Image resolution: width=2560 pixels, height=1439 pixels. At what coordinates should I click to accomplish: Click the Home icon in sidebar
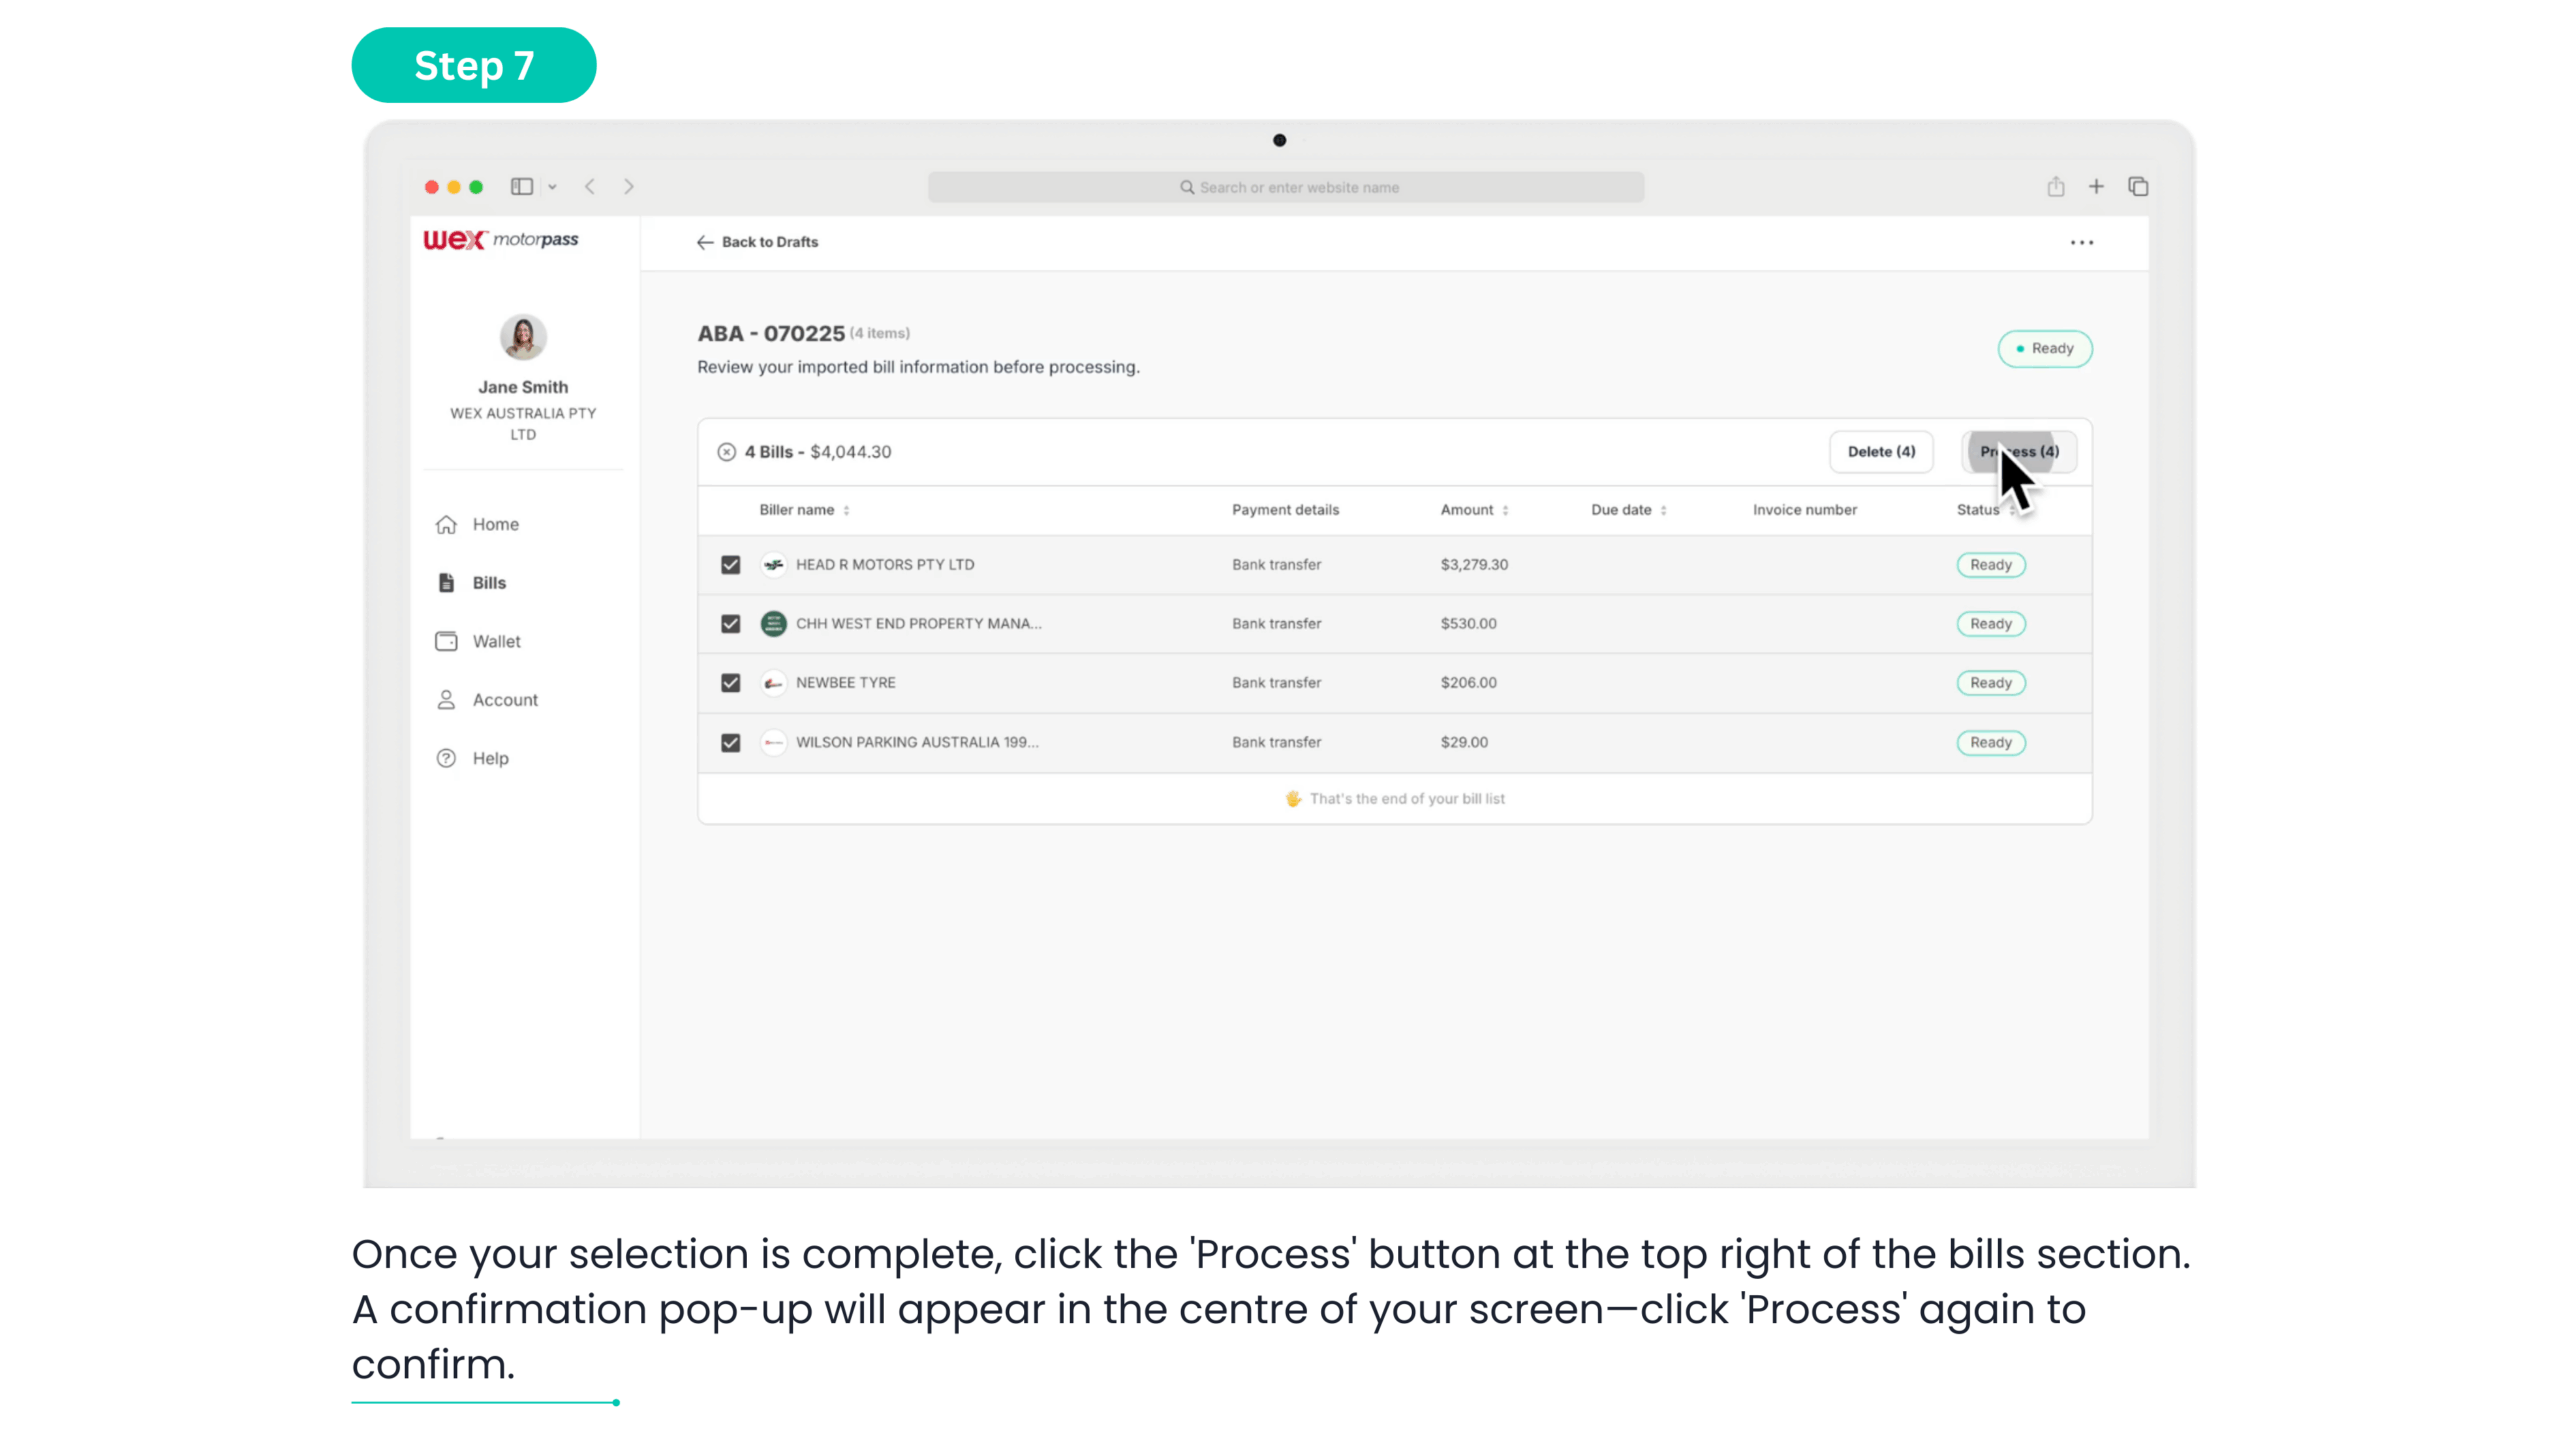click(x=446, y=524)
